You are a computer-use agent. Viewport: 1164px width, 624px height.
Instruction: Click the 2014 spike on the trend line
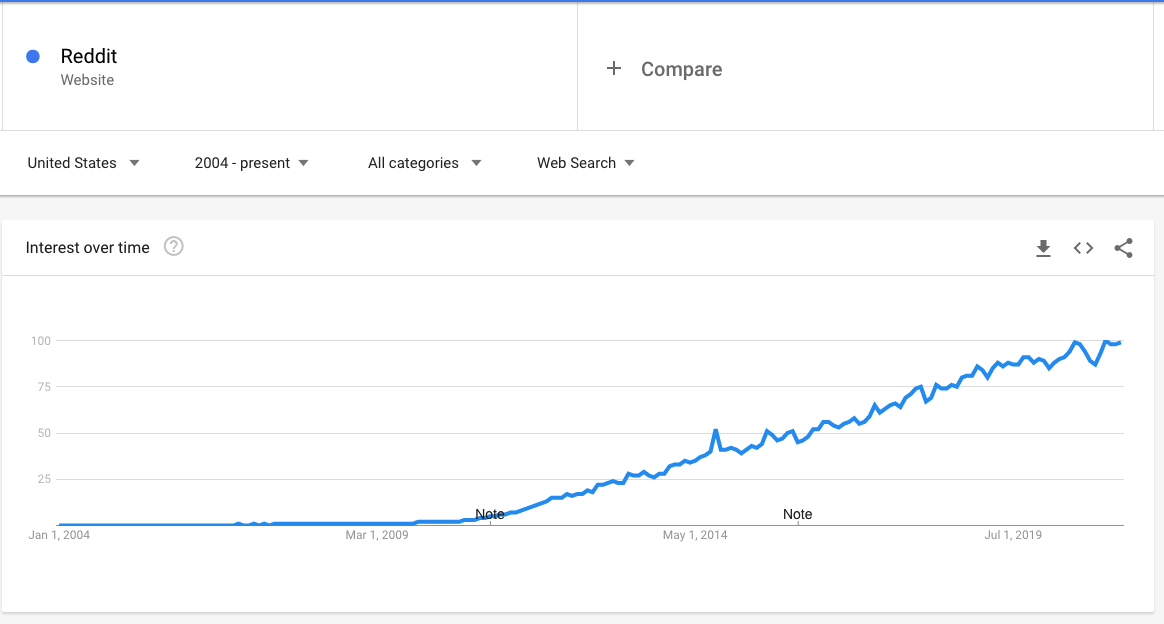click(x=716, y=431)
